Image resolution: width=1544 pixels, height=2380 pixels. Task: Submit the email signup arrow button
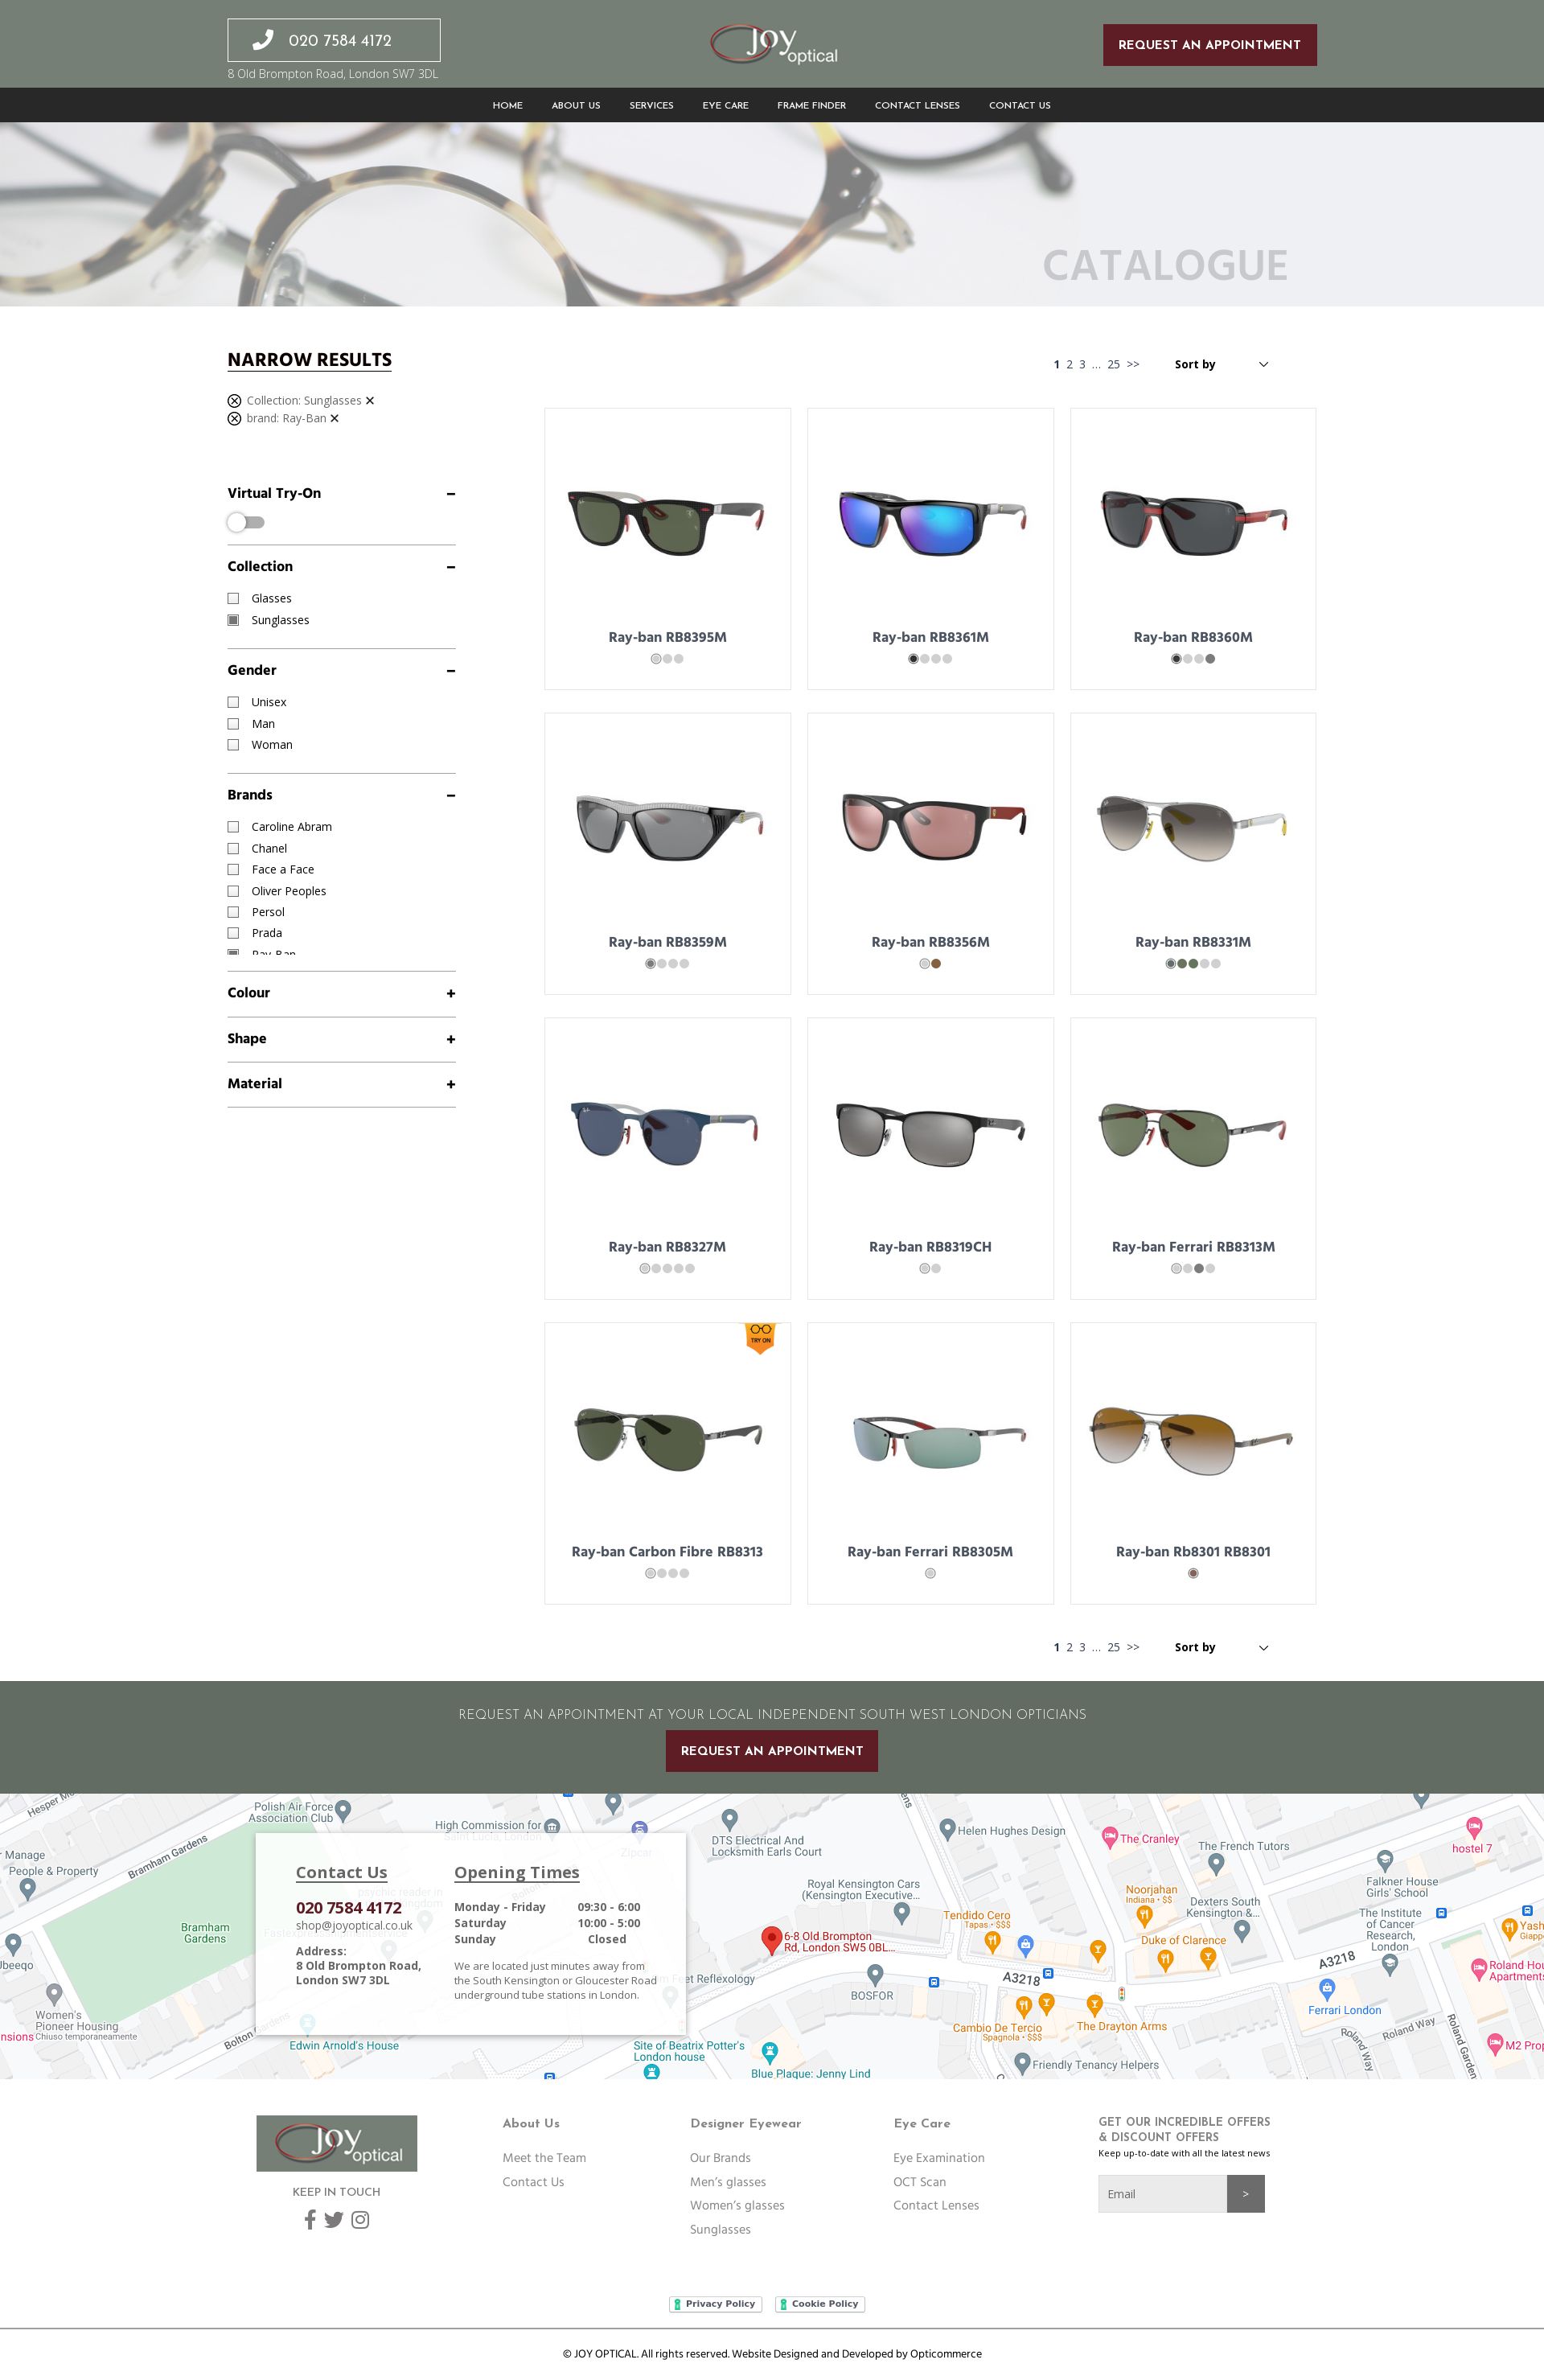pos(1246,2193)
